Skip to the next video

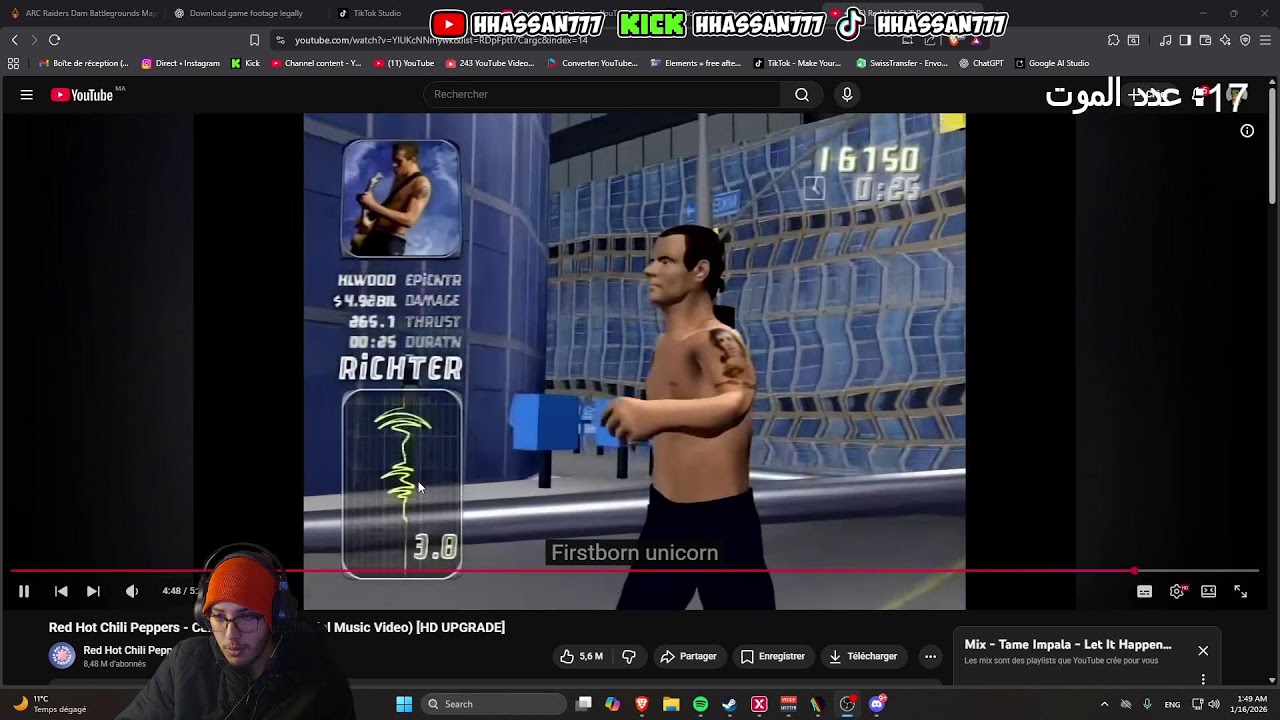pos(93,591)
